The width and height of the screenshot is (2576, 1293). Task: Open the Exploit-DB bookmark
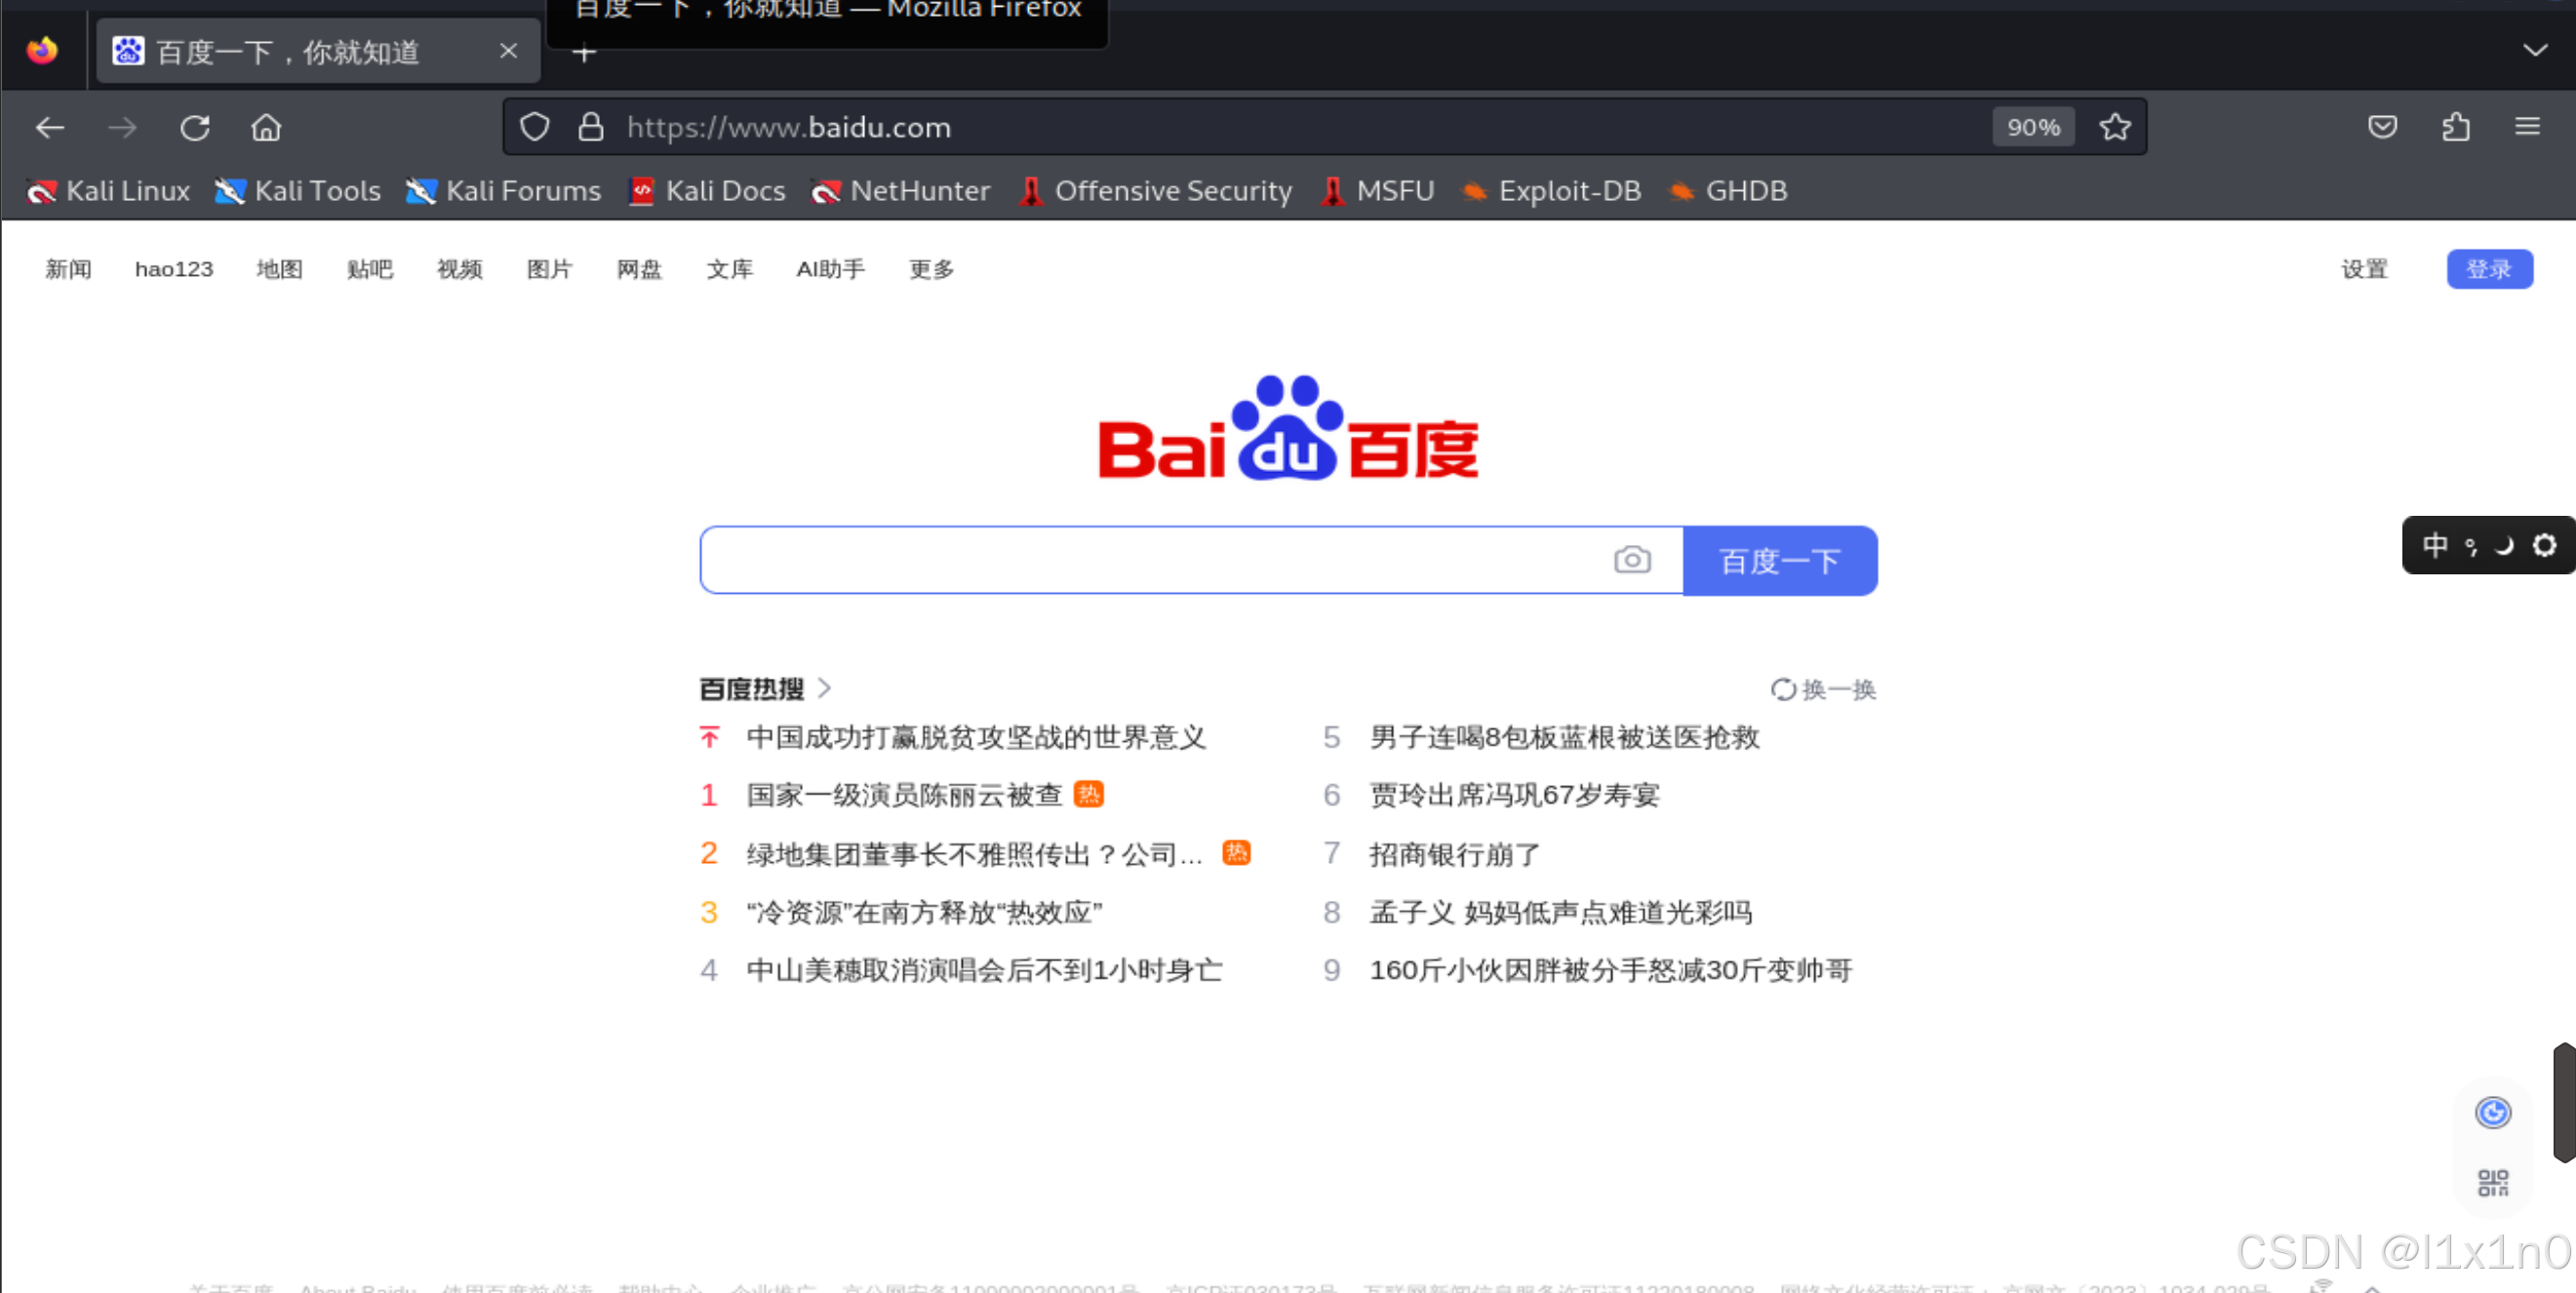[1551, 191]
